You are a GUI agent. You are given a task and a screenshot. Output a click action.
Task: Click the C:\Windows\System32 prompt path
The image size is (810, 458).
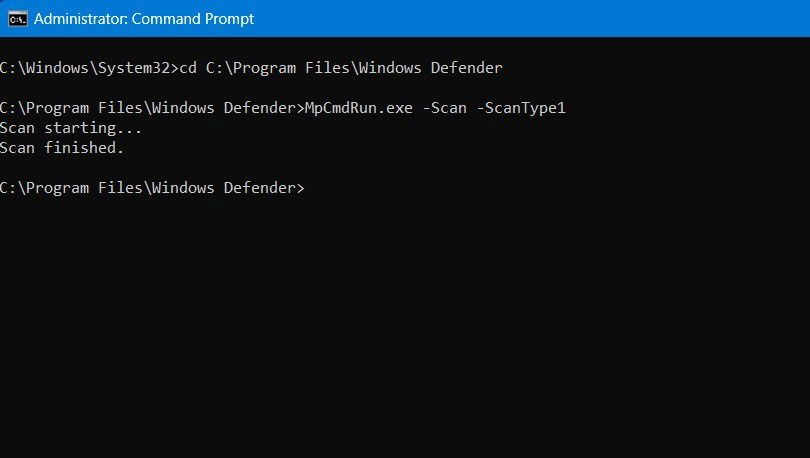85,68
